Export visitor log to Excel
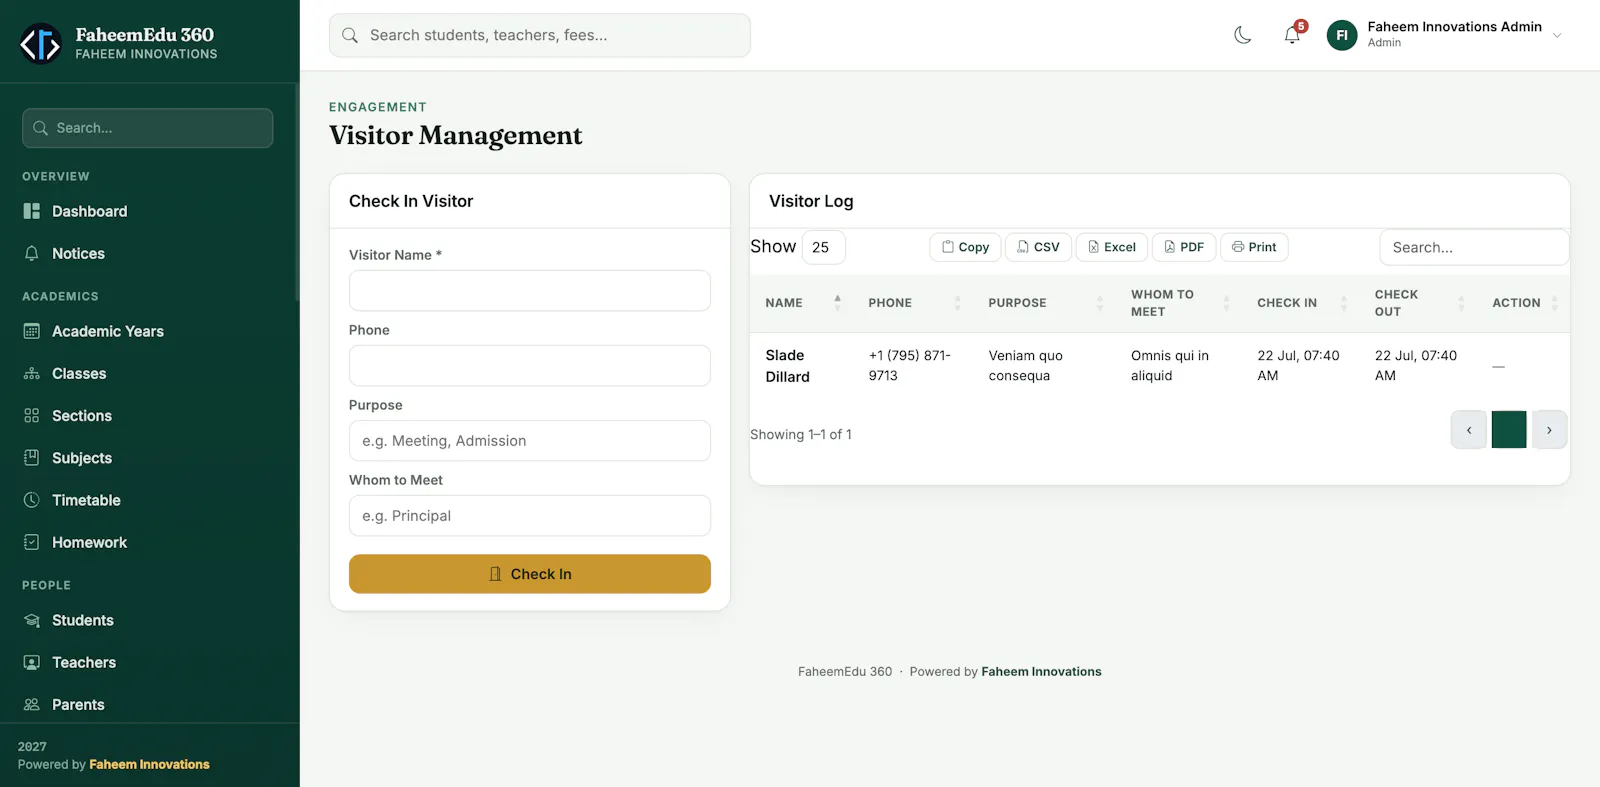Screen dimensions: 1600x787 click(1112, 247)
